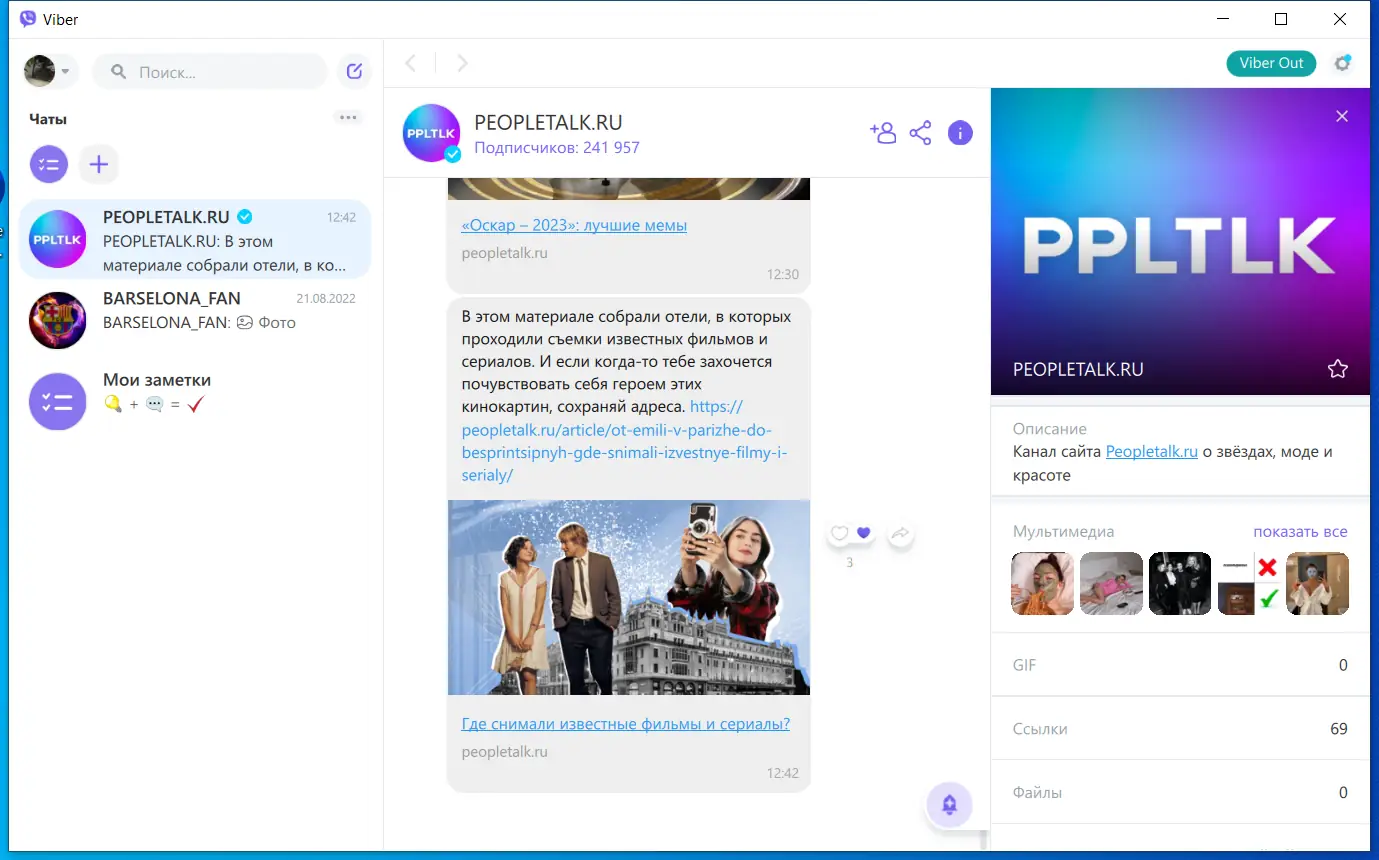Open the movie collage preview image in the message

(628, 597)
